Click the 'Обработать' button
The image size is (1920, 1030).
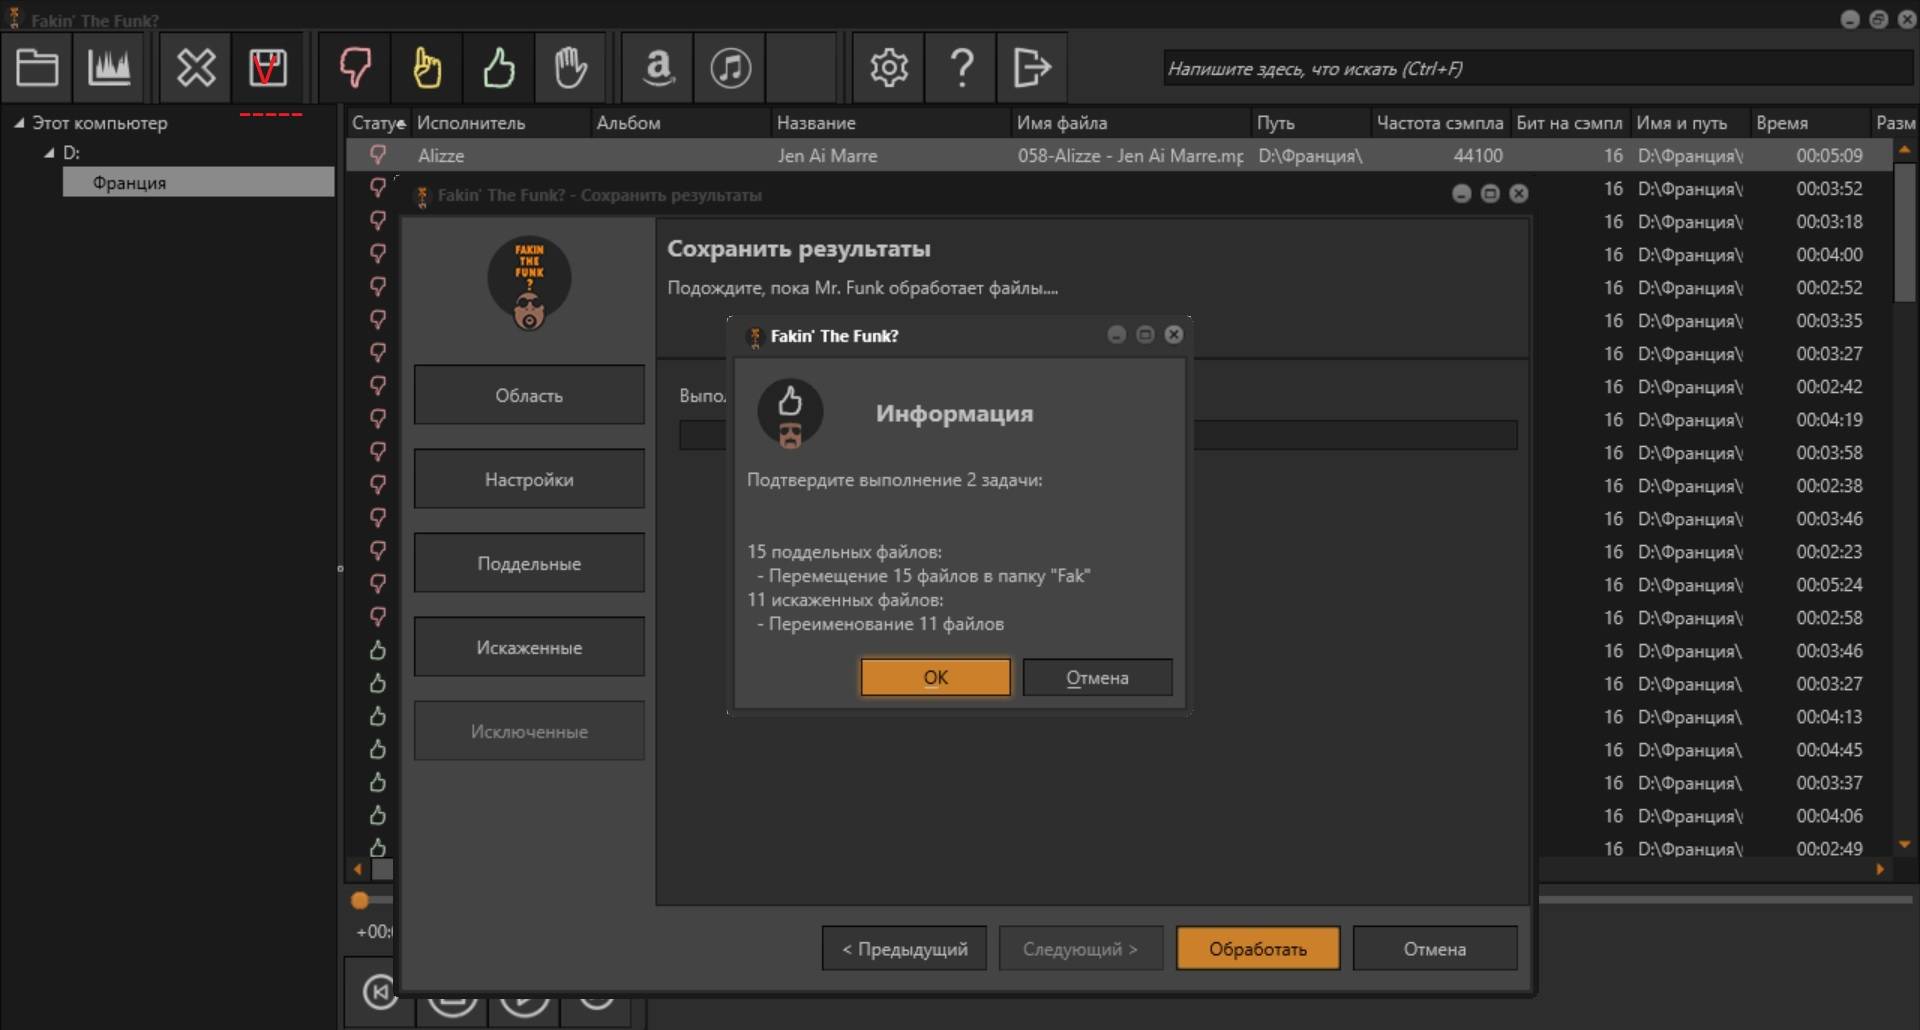tap(1257, 949)
